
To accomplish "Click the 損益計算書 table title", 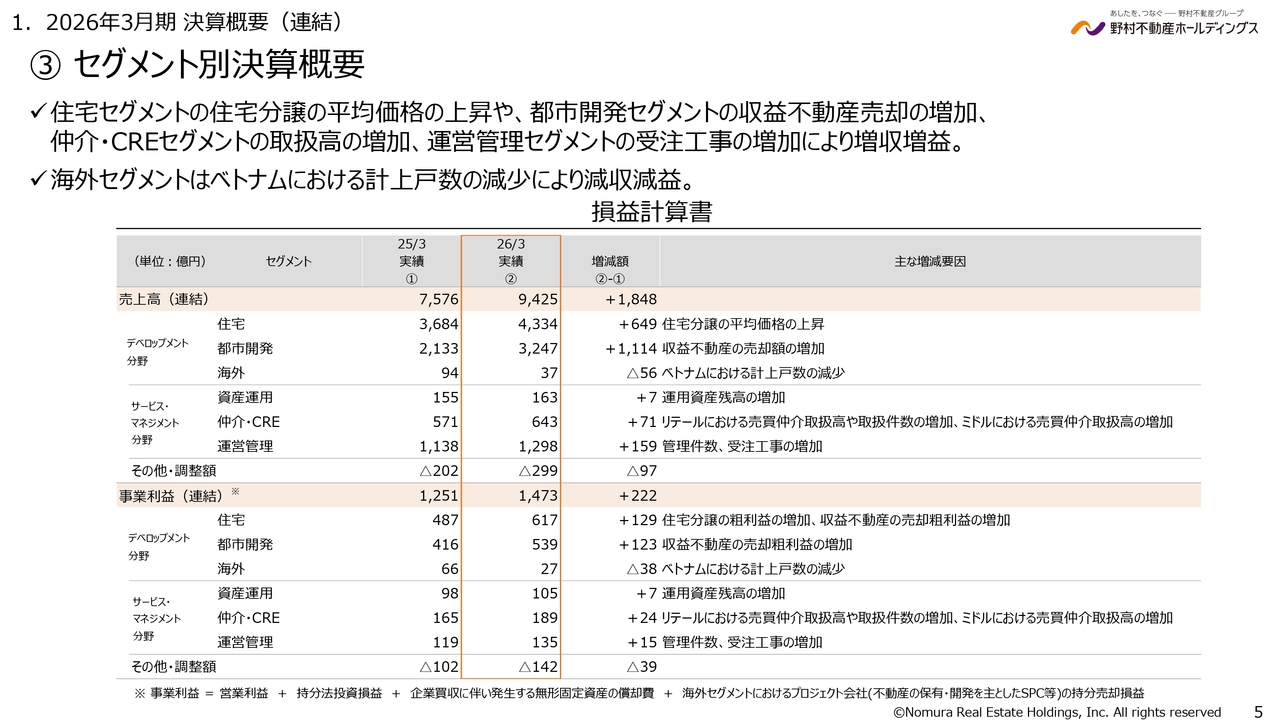I will tap(651, 213).
